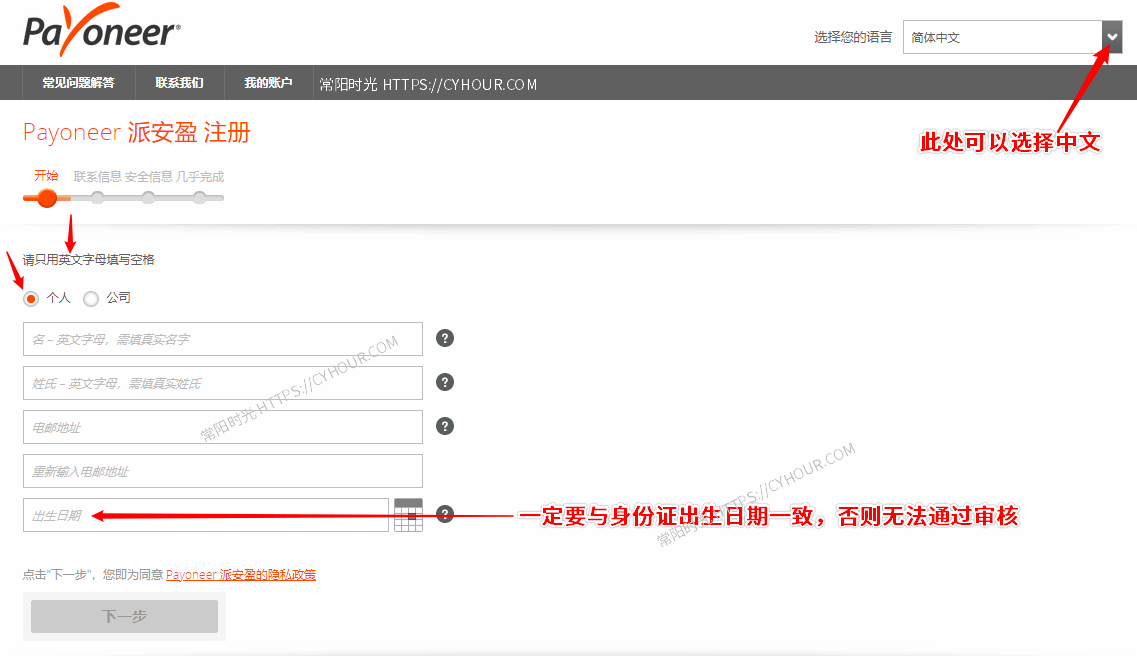The height and width of the screenshot is (656, 1137).
Task: Click the 开始 step label
Action: point(46,175)
